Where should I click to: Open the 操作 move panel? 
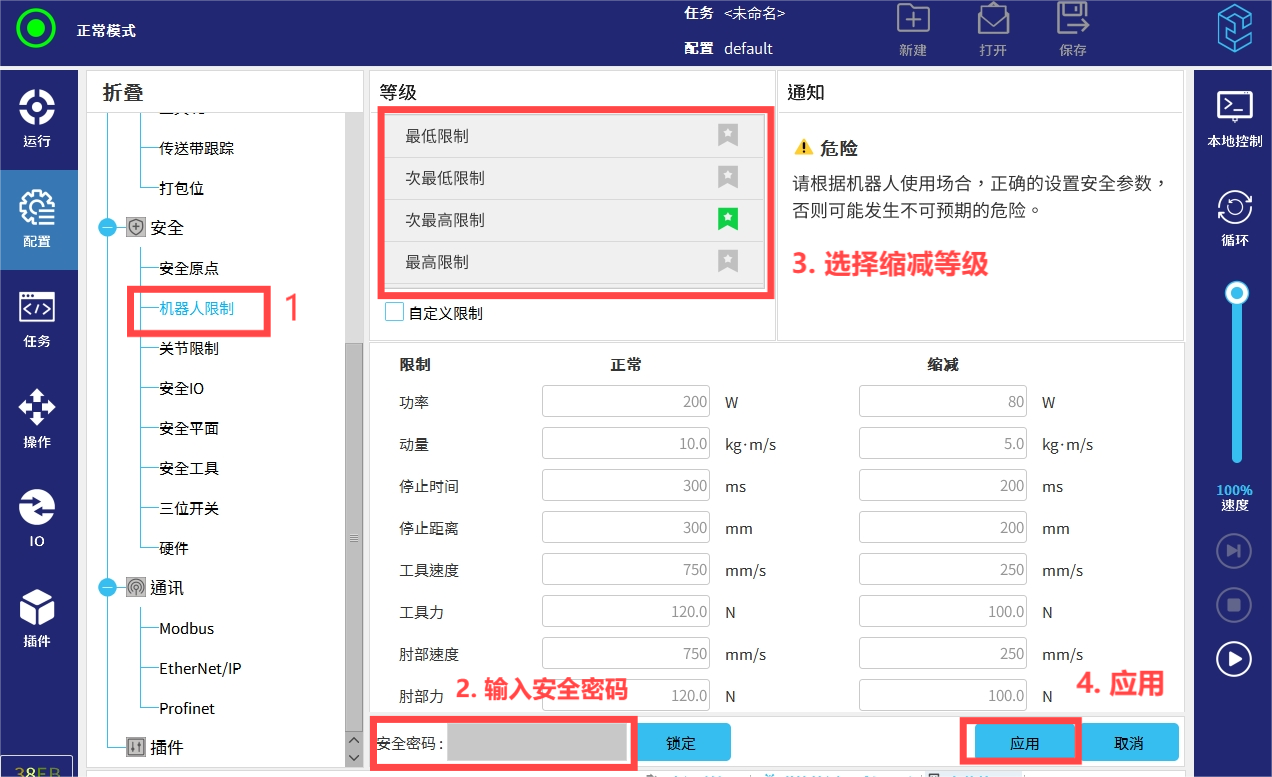point(37,418)
